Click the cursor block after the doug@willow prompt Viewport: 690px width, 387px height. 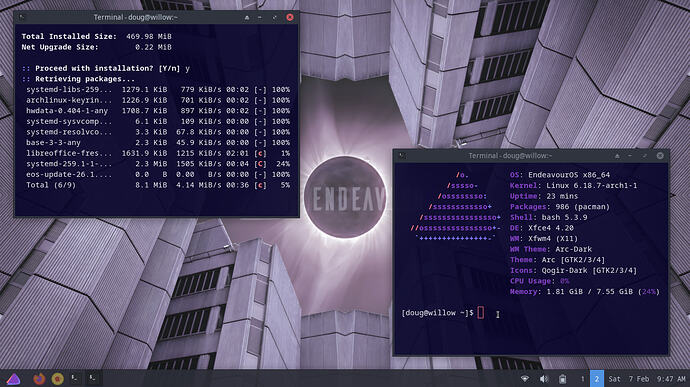click(481, 313)
